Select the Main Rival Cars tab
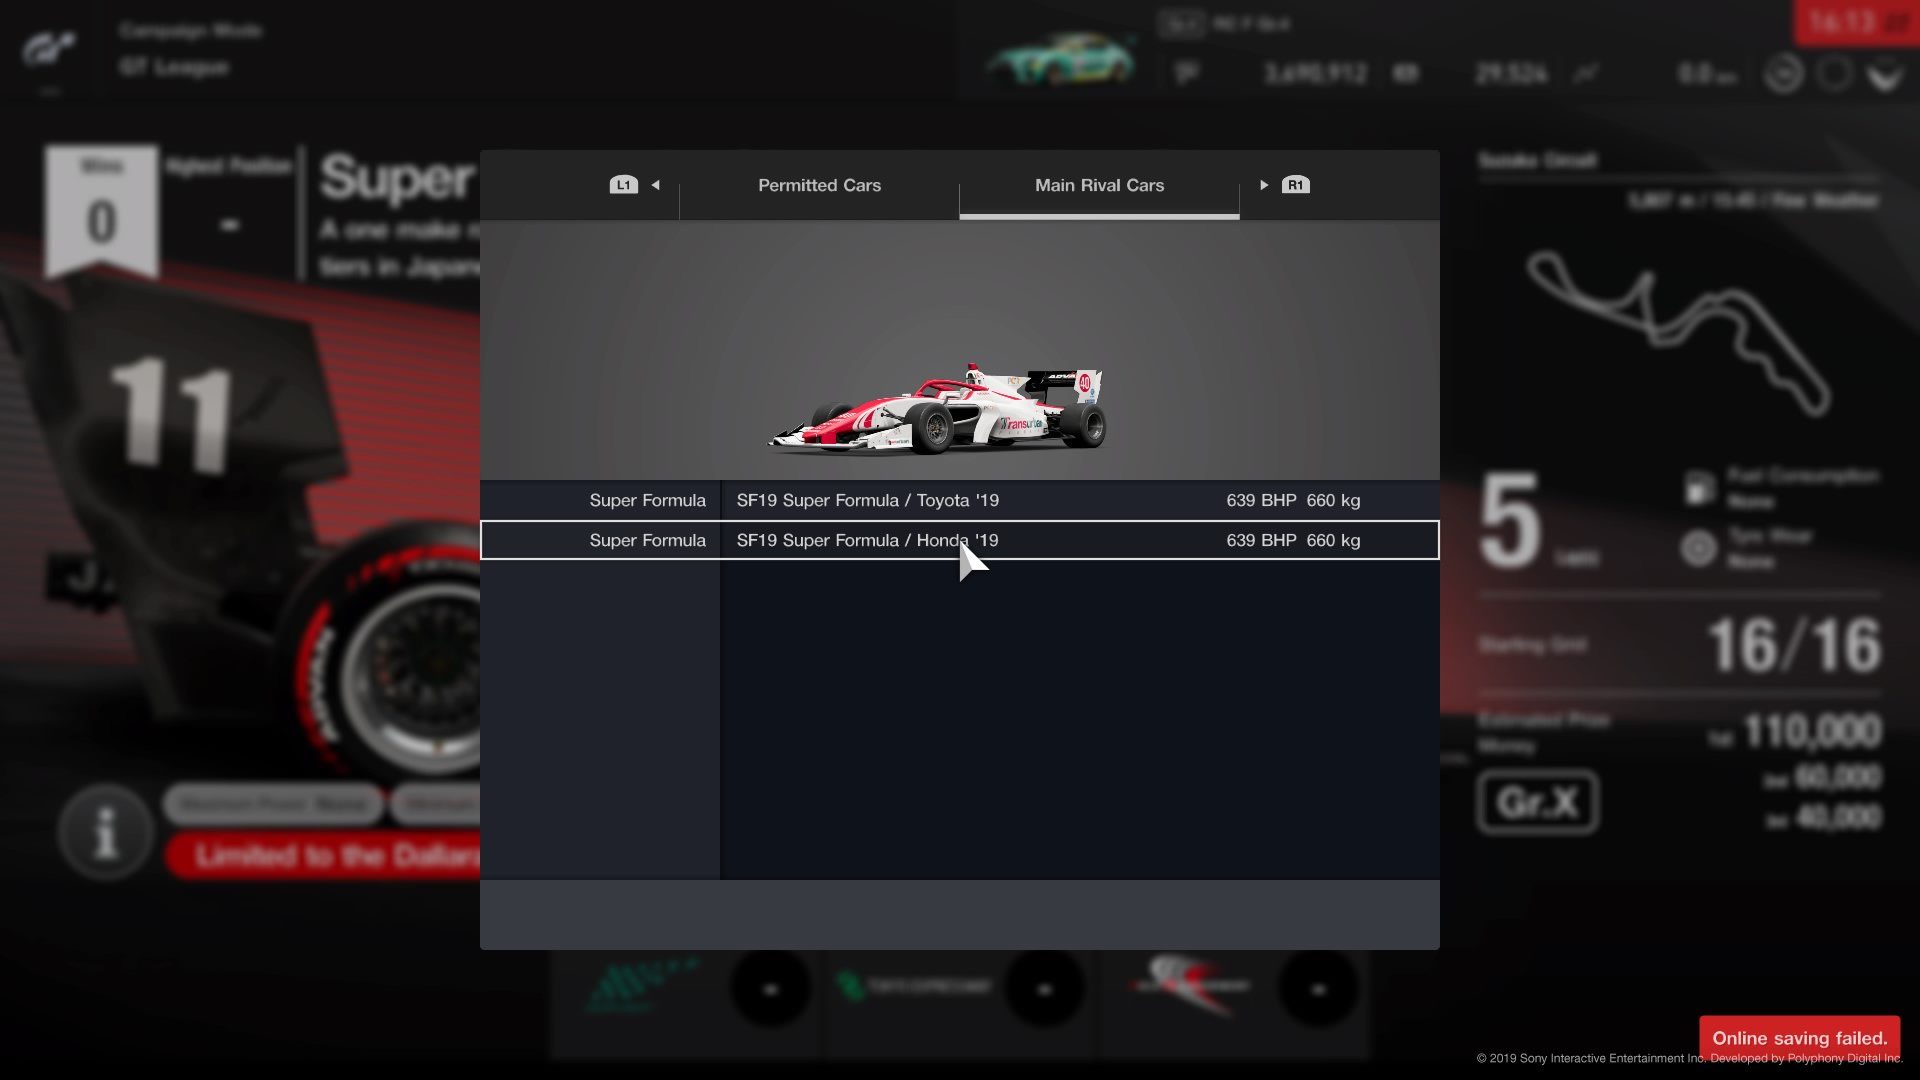Image resolution: width=1920 pixels, height=1080 pixels. (x=1099, y=185)
